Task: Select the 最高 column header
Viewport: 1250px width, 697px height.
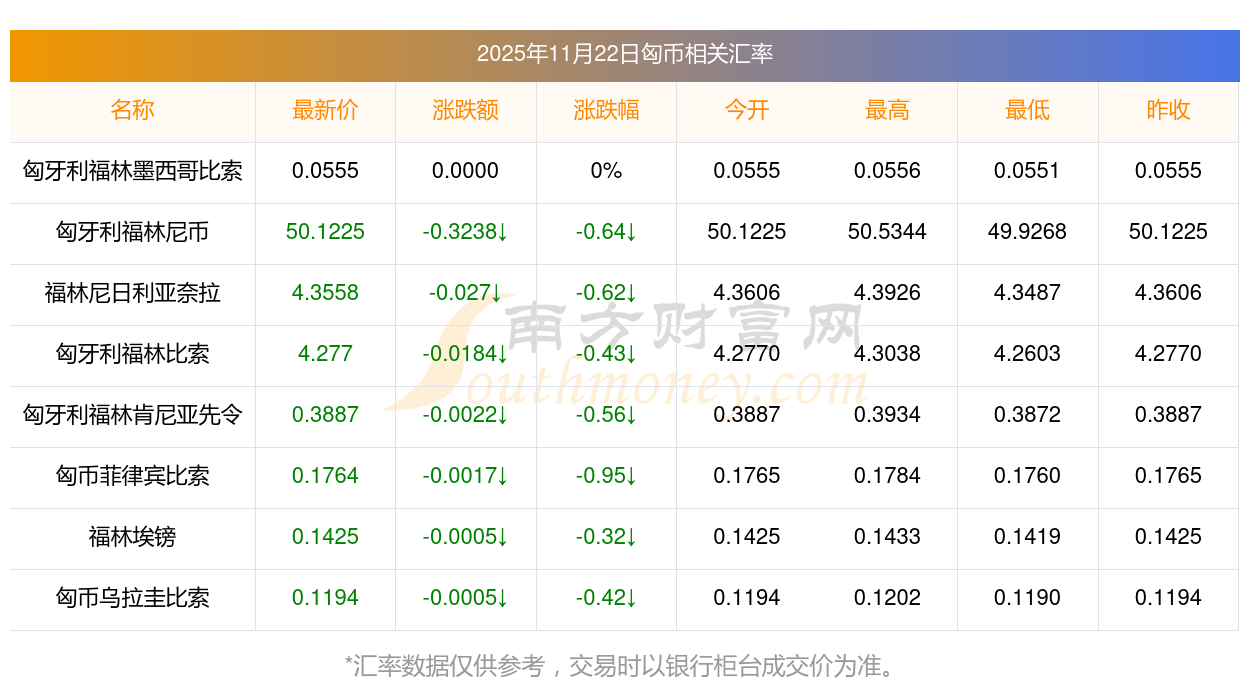Action: [887, 110]
